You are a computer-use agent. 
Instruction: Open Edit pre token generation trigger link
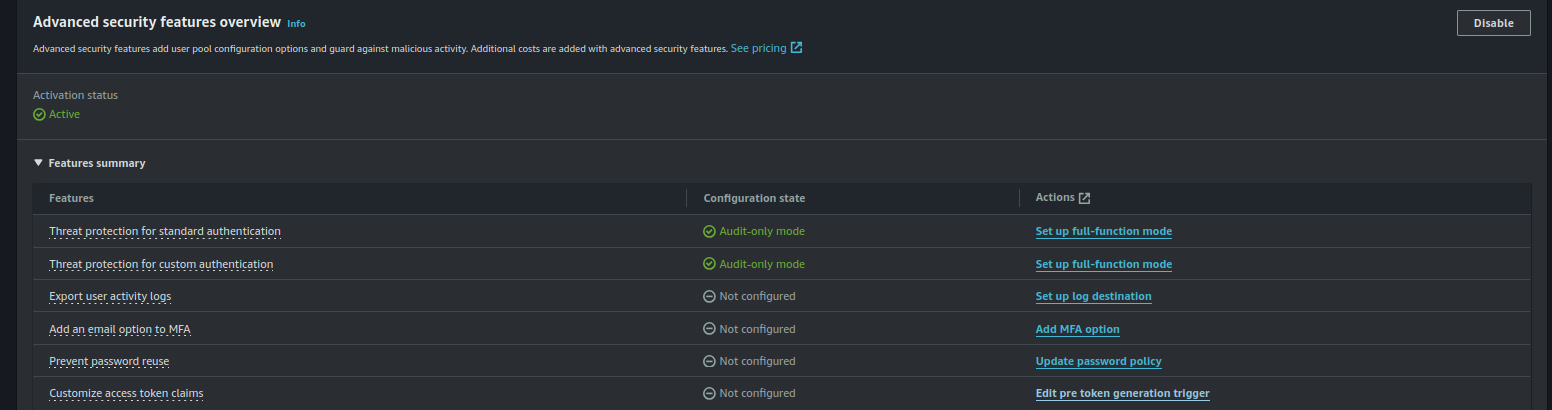1122,393
